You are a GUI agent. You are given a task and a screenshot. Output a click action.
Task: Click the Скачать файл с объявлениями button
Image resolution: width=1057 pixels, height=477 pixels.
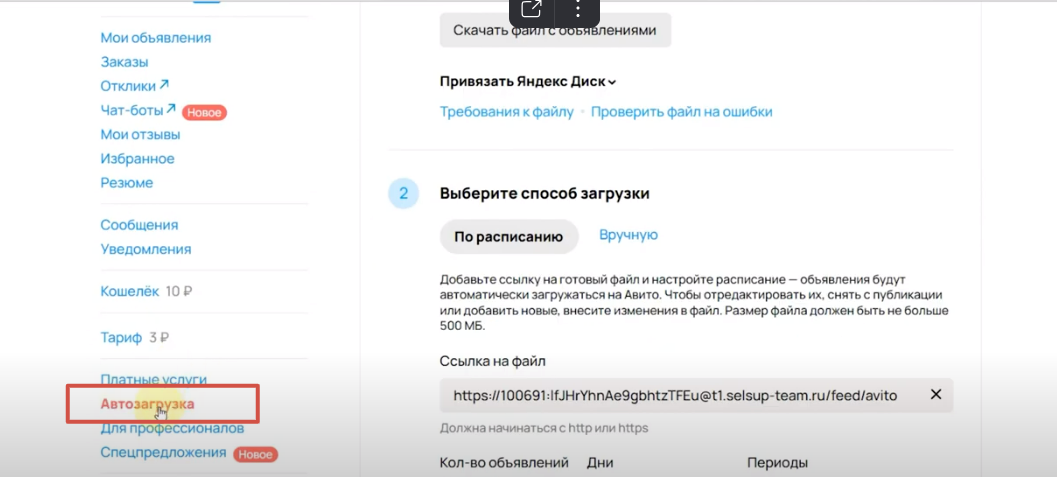click(555, 30)
